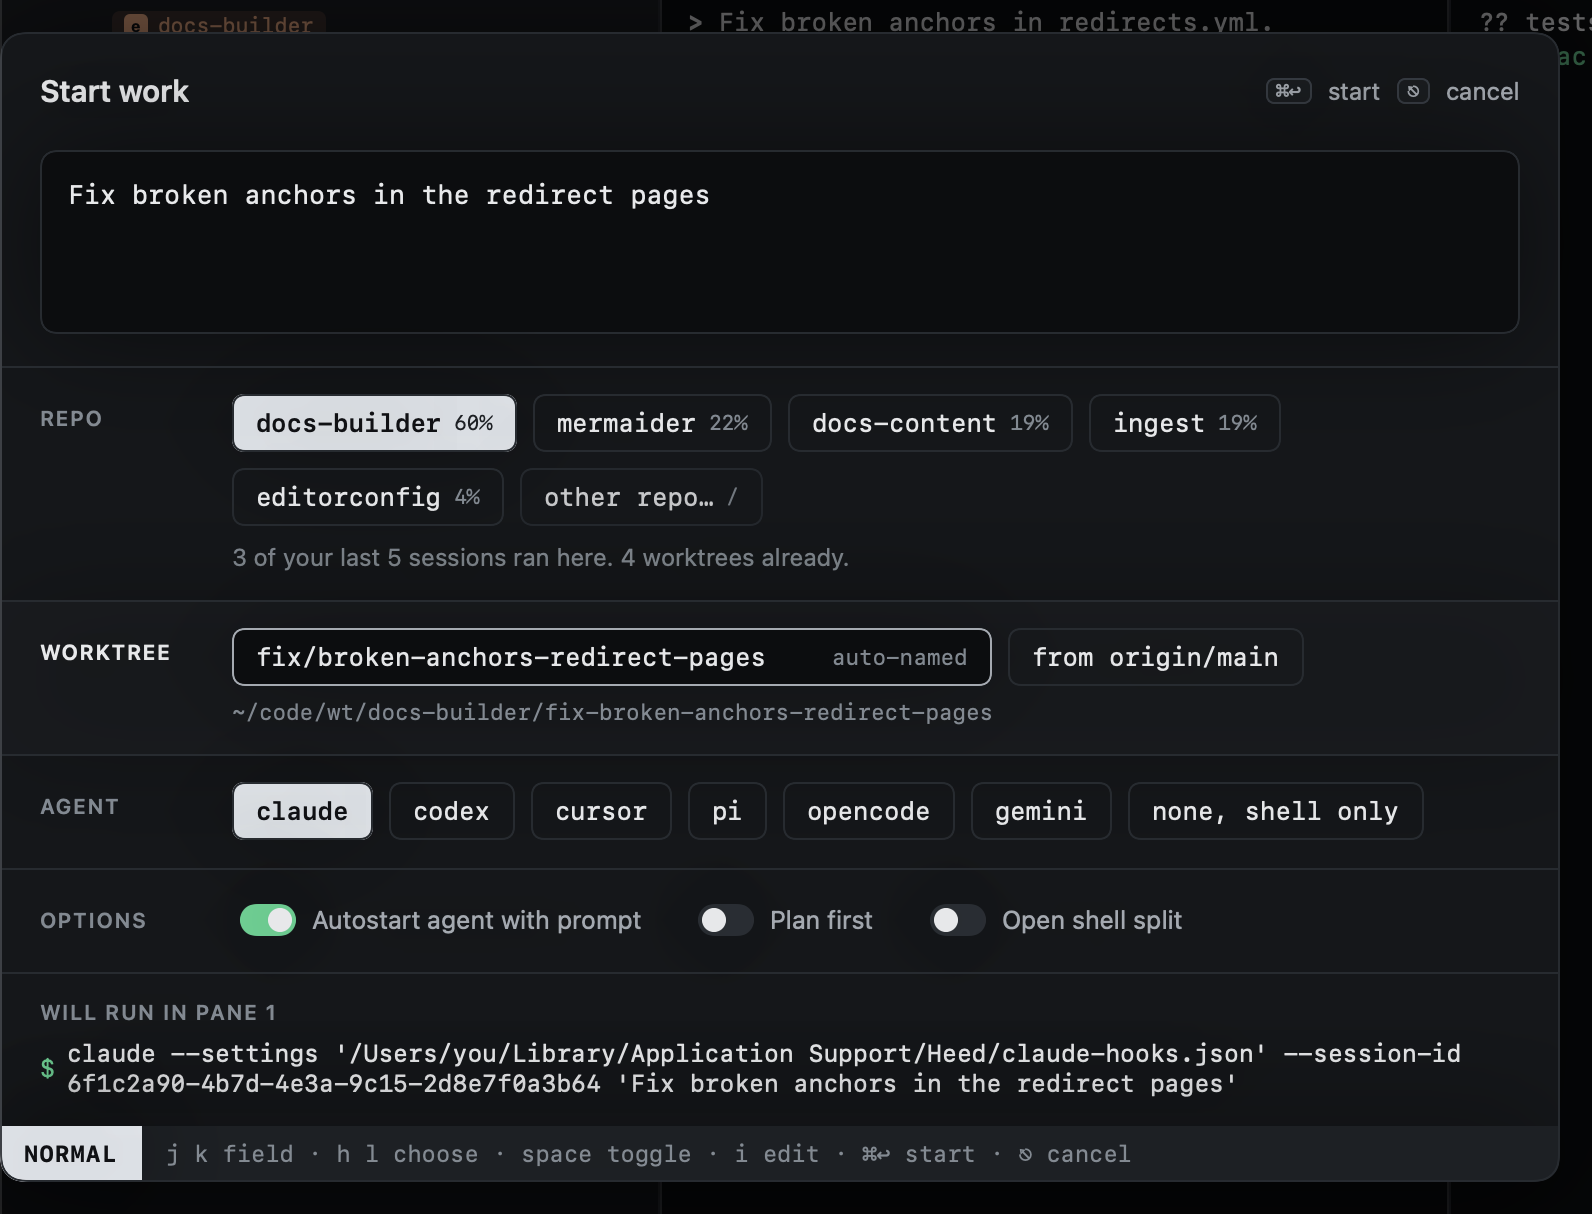1592x1214 pixels.
Task: Click the command-return shortcut icon beside start
Action: click(1288, 91)
